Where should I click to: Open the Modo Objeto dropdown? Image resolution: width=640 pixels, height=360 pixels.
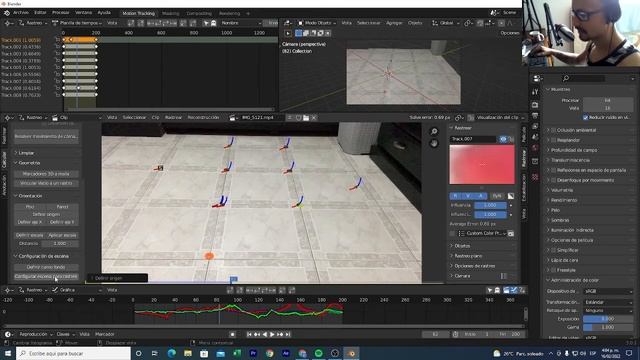(x=317, y=23)
